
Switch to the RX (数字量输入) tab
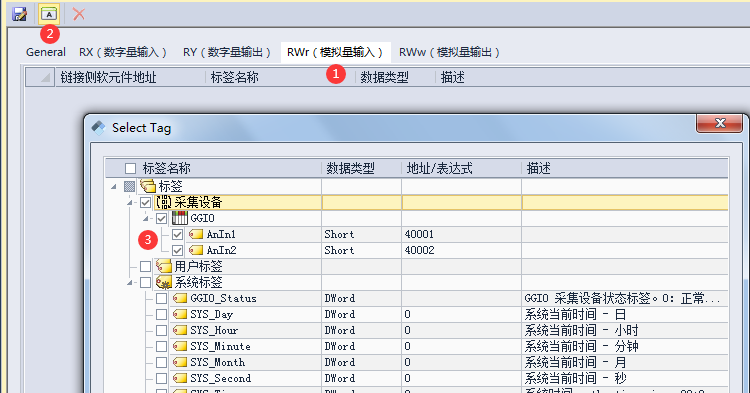point(123,52)
